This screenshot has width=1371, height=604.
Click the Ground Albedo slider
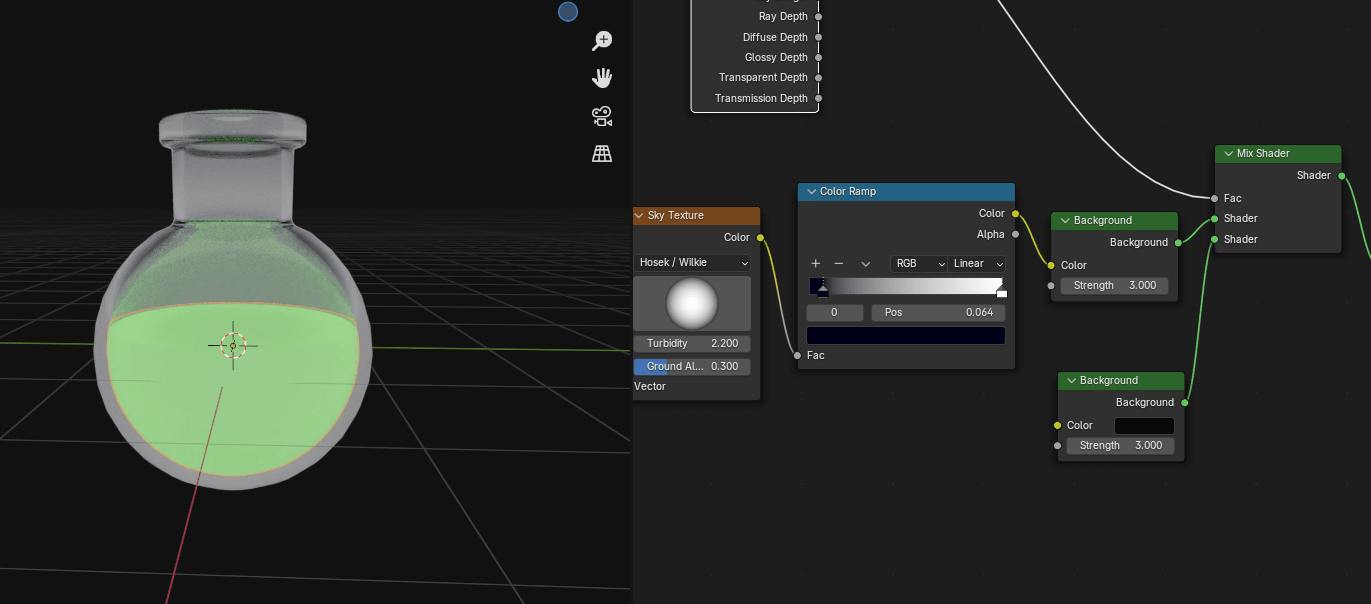tap(692, 367)
